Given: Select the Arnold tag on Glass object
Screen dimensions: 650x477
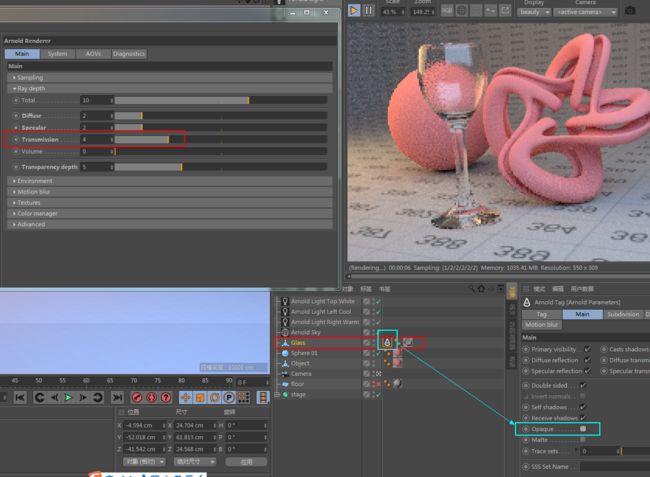Looking at the screenshot, I should 387,342.
